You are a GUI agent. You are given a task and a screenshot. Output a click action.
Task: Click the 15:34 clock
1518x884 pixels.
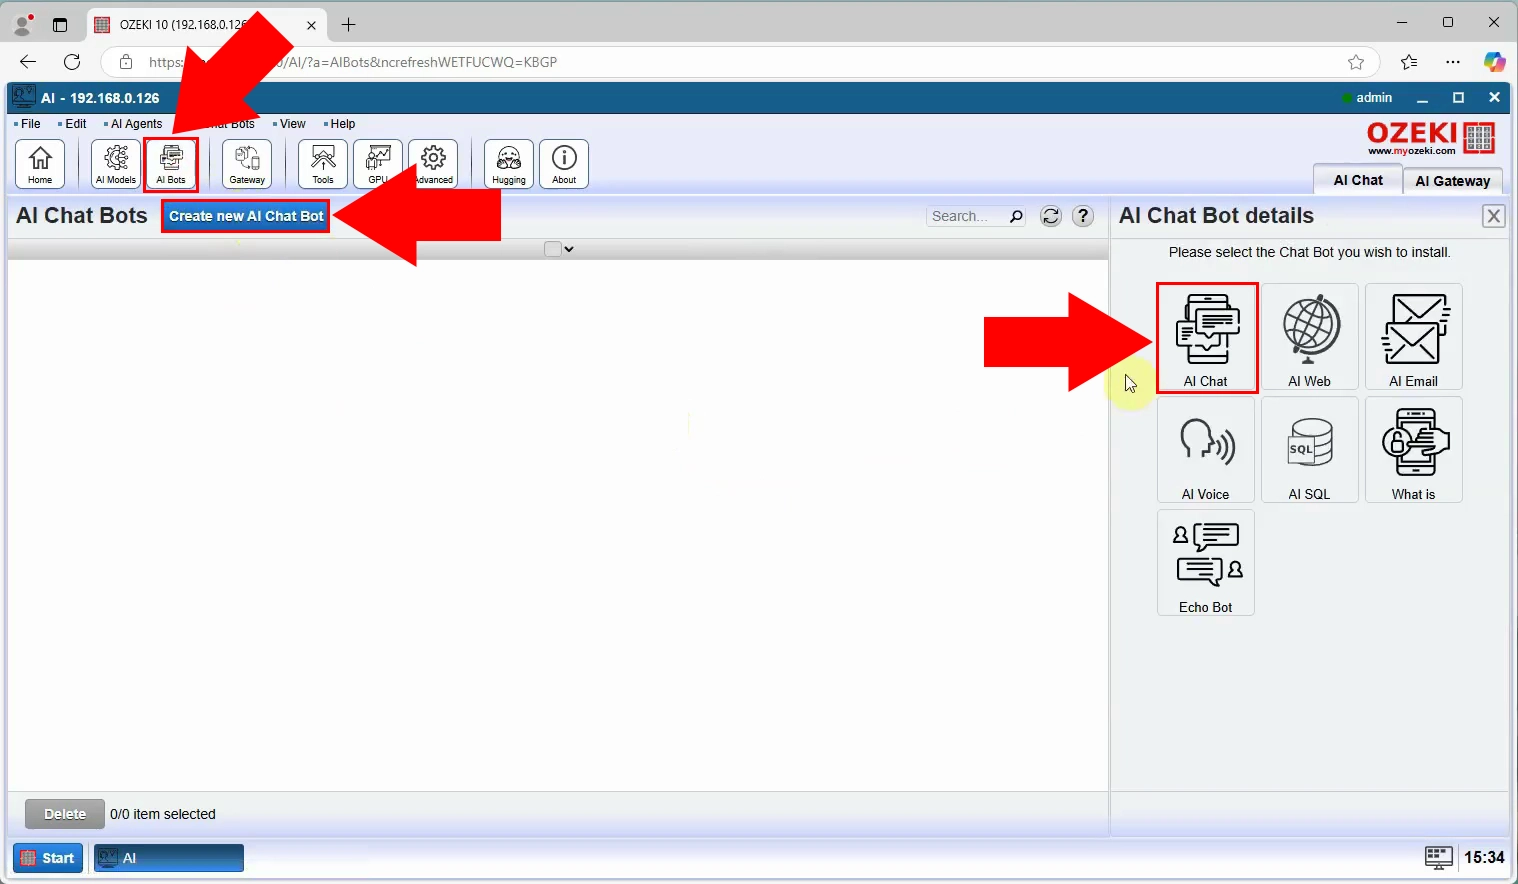pyautogui.click(x=1484, y=857)
